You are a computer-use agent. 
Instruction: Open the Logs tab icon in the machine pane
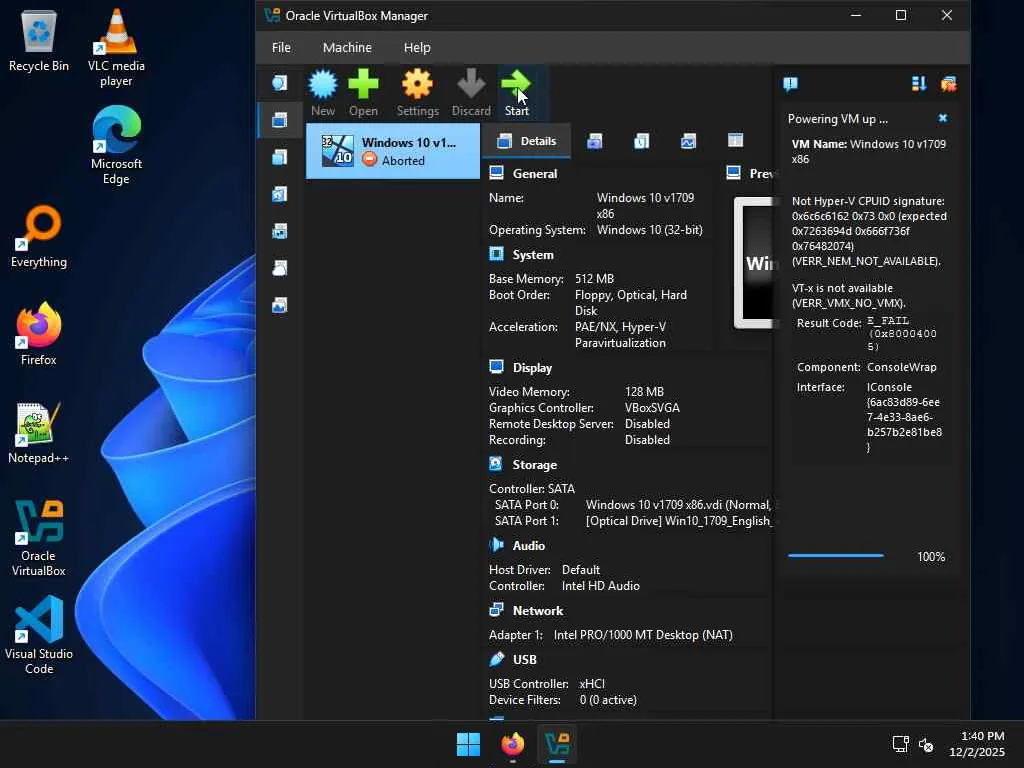pos(641,141)
